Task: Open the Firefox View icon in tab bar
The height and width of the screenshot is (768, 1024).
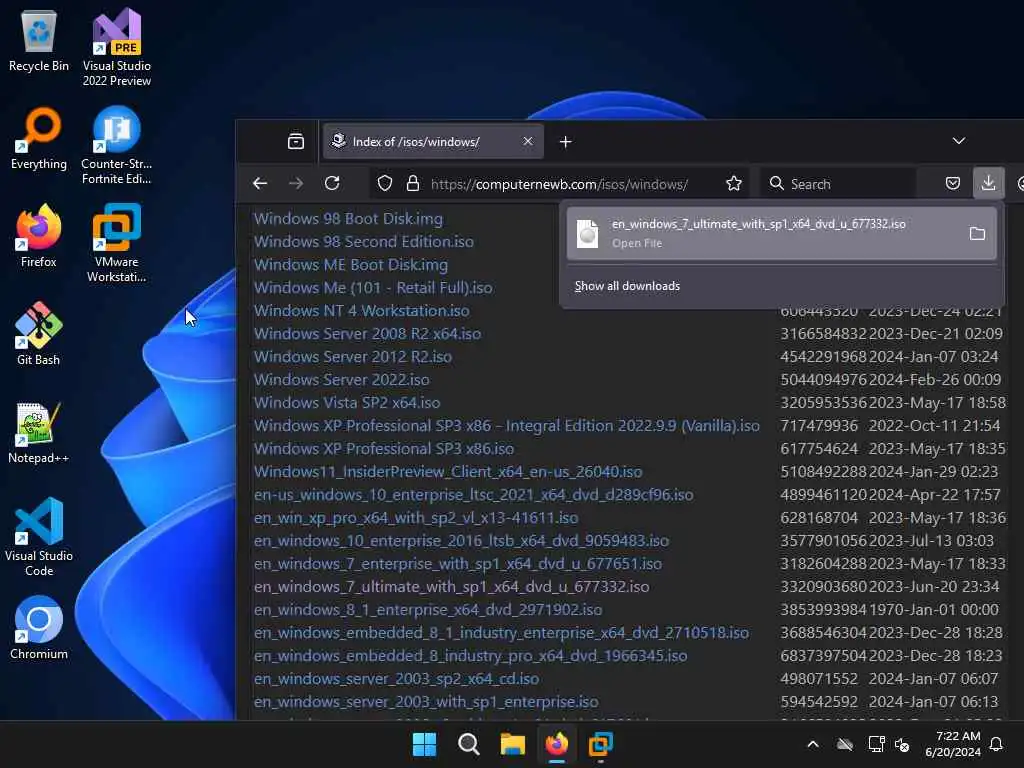Action: tap(296, 141)
